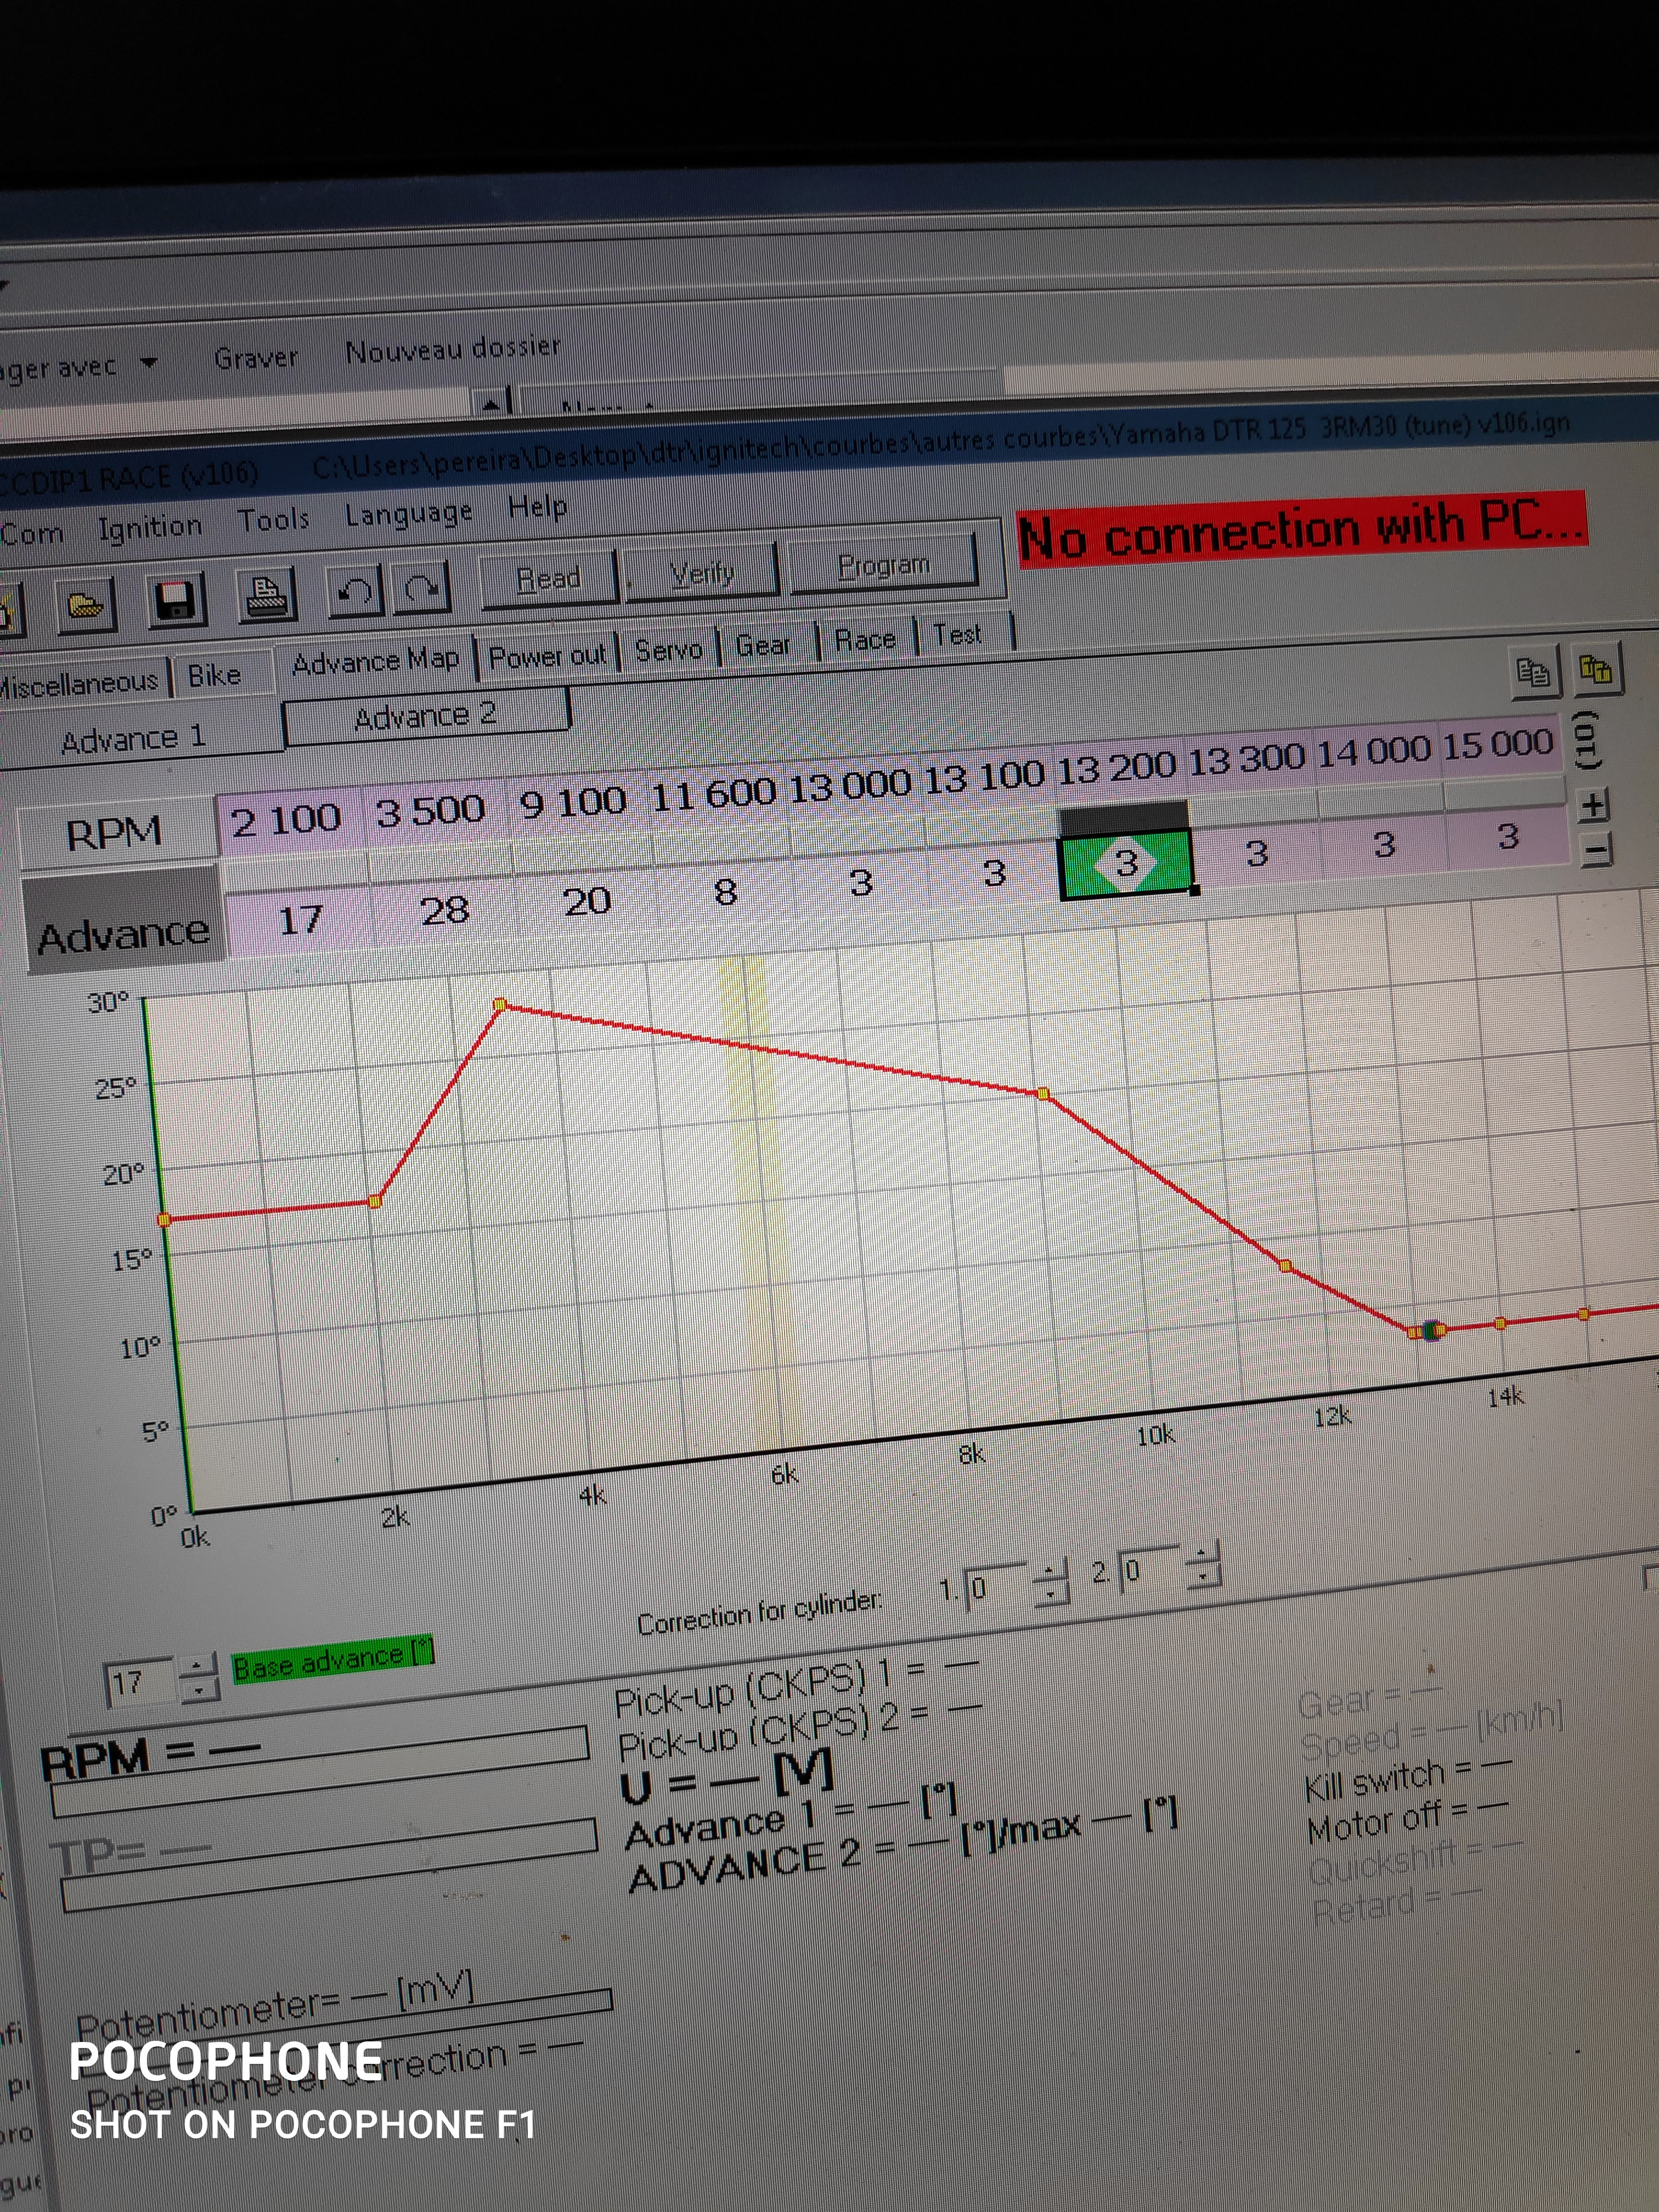Print using the printer toolbar icon
The width and height of the screenshot is (1659, 2212).
(267, 595)
